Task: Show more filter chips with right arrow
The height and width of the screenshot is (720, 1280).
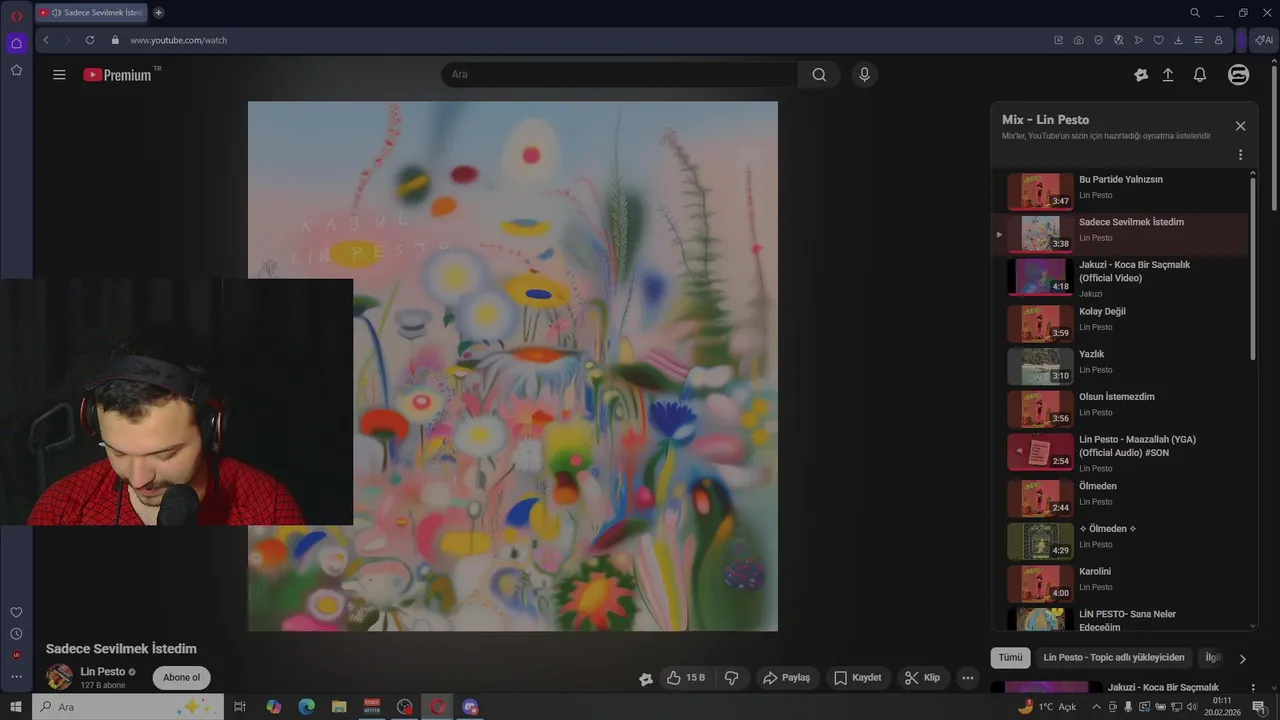Action: (x=1242, y=659)
